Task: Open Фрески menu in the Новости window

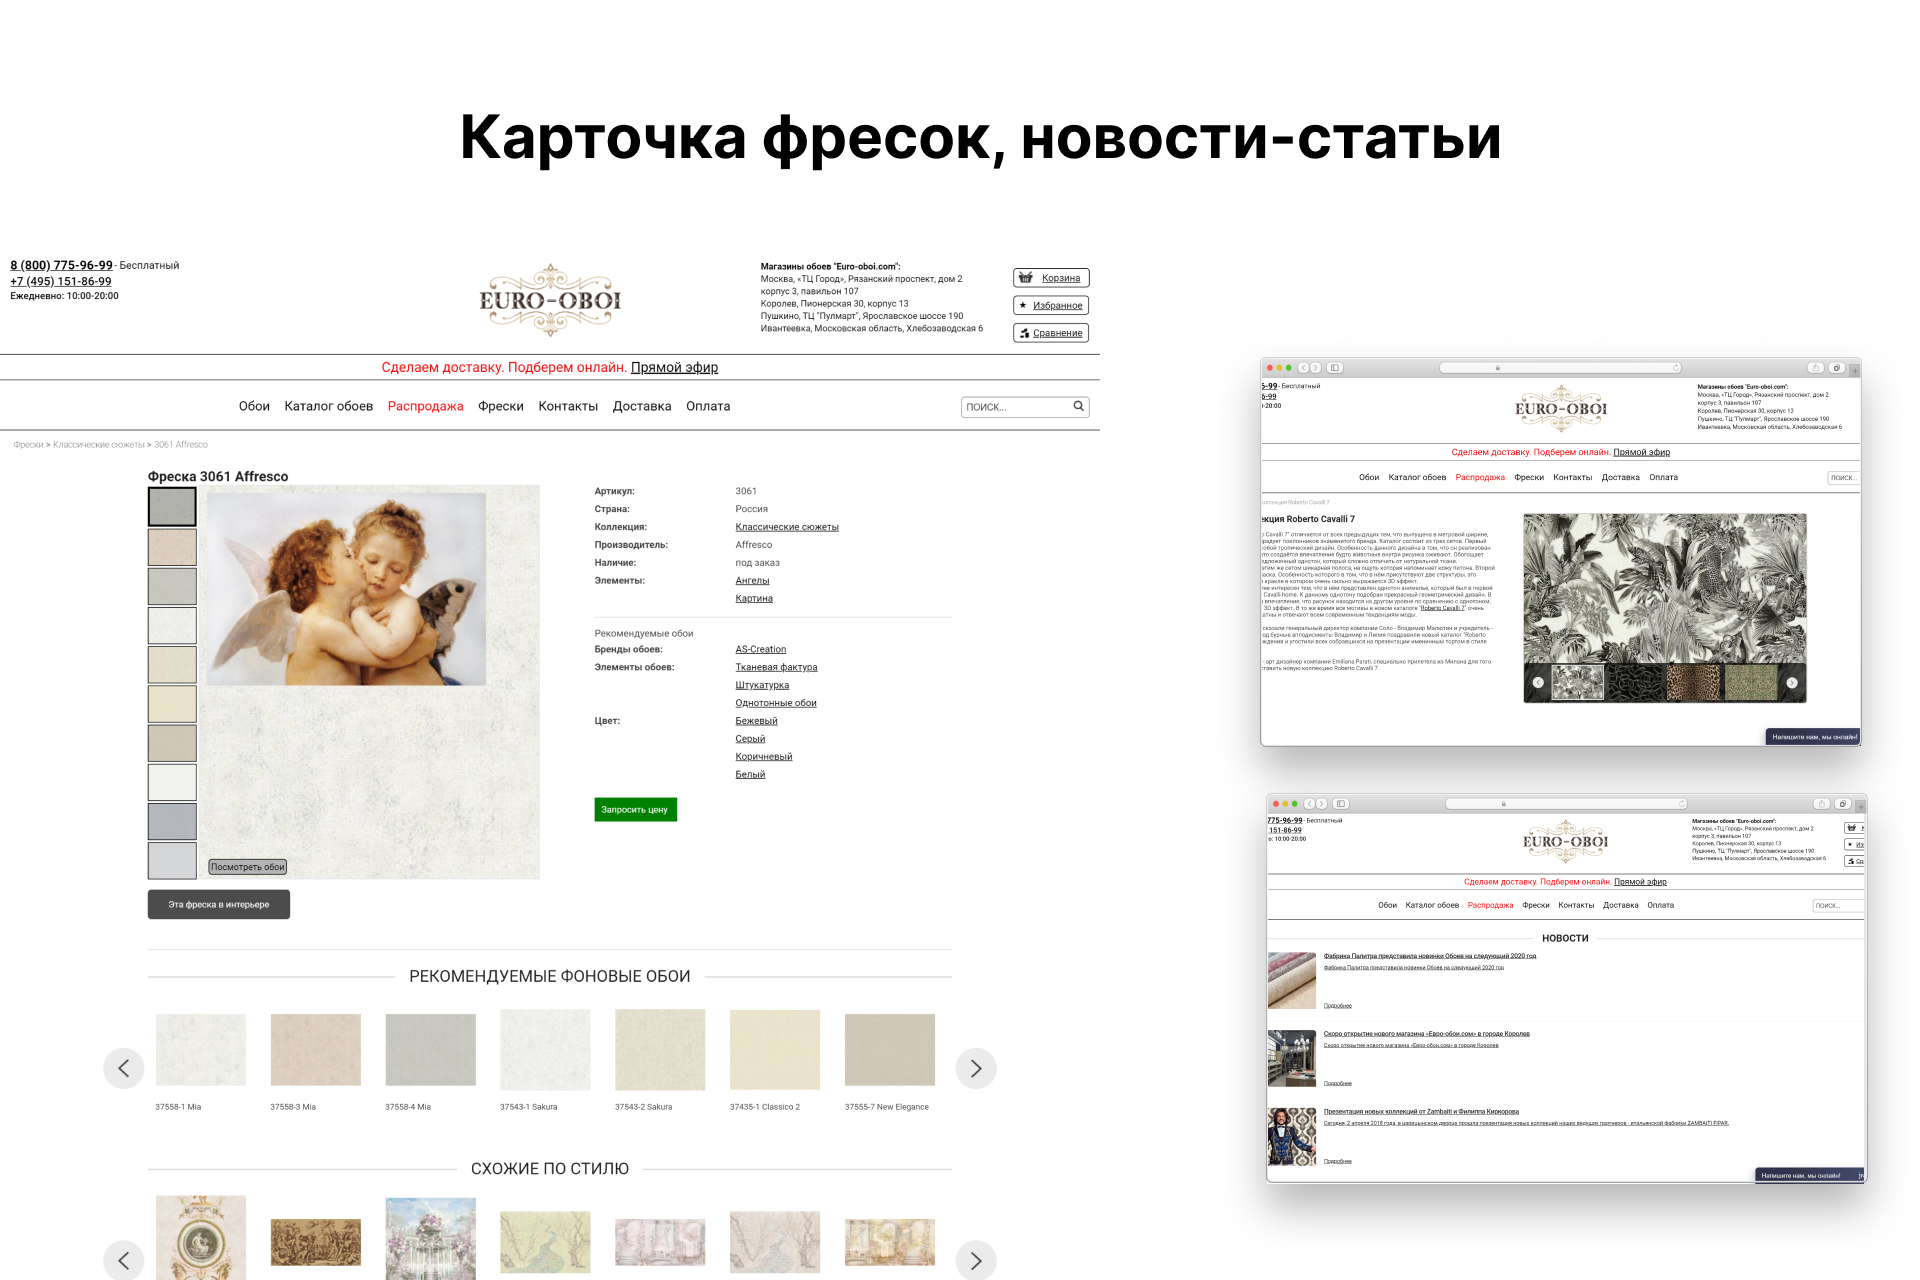Action: [x=1536, y=905]
